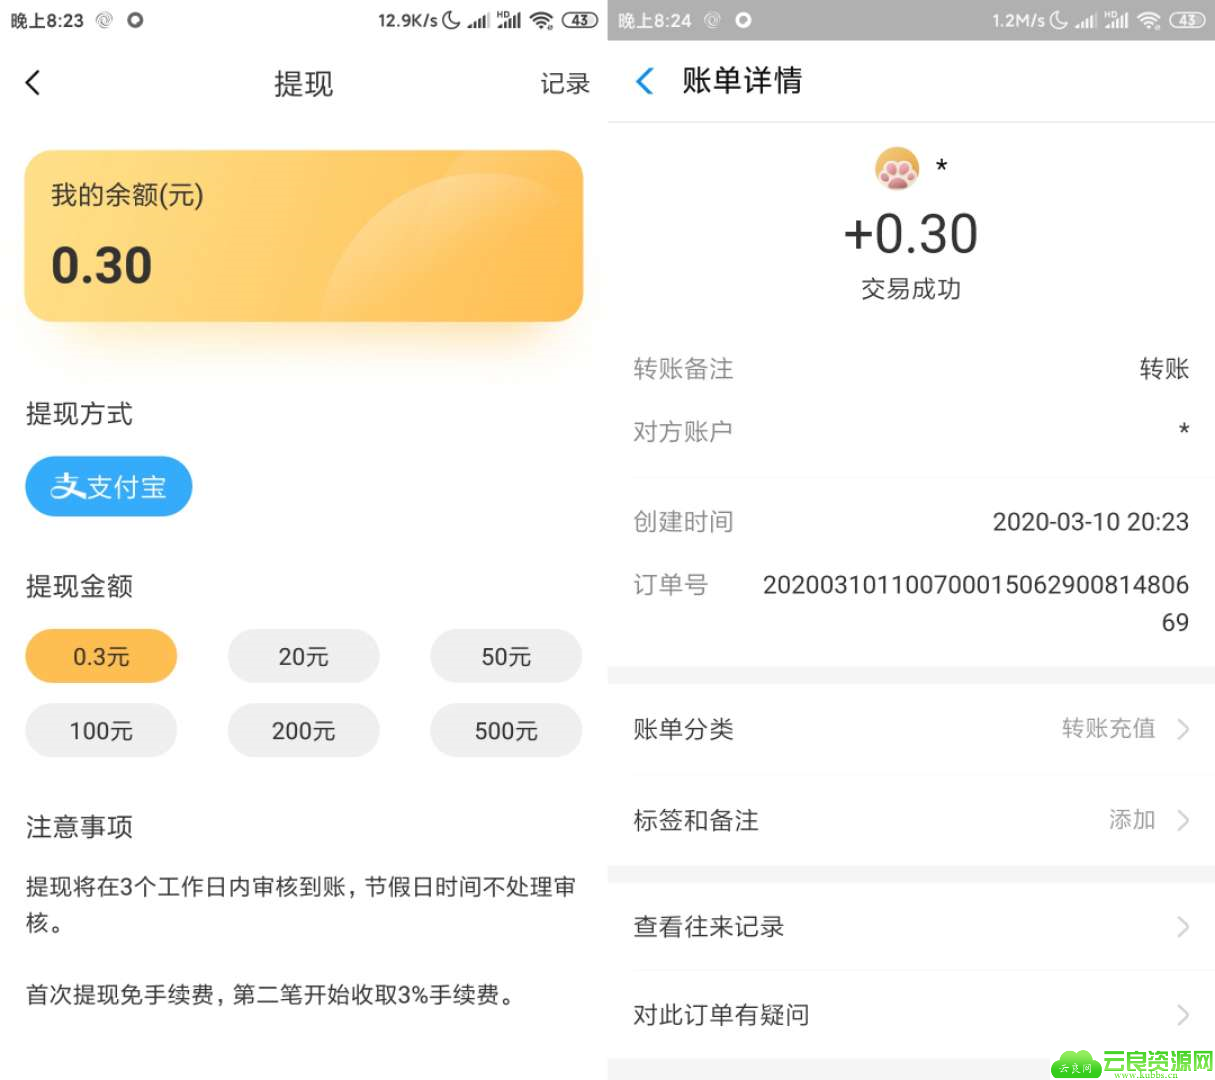The image size is (1215, 1080).
Task: Open the 记录 withdrawal history
Action: click(x=565, y=84)
